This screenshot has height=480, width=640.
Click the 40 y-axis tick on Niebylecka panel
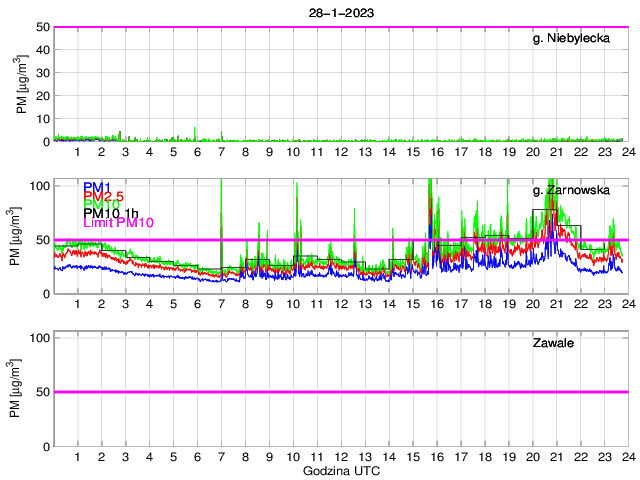click(x=43, y=50)
